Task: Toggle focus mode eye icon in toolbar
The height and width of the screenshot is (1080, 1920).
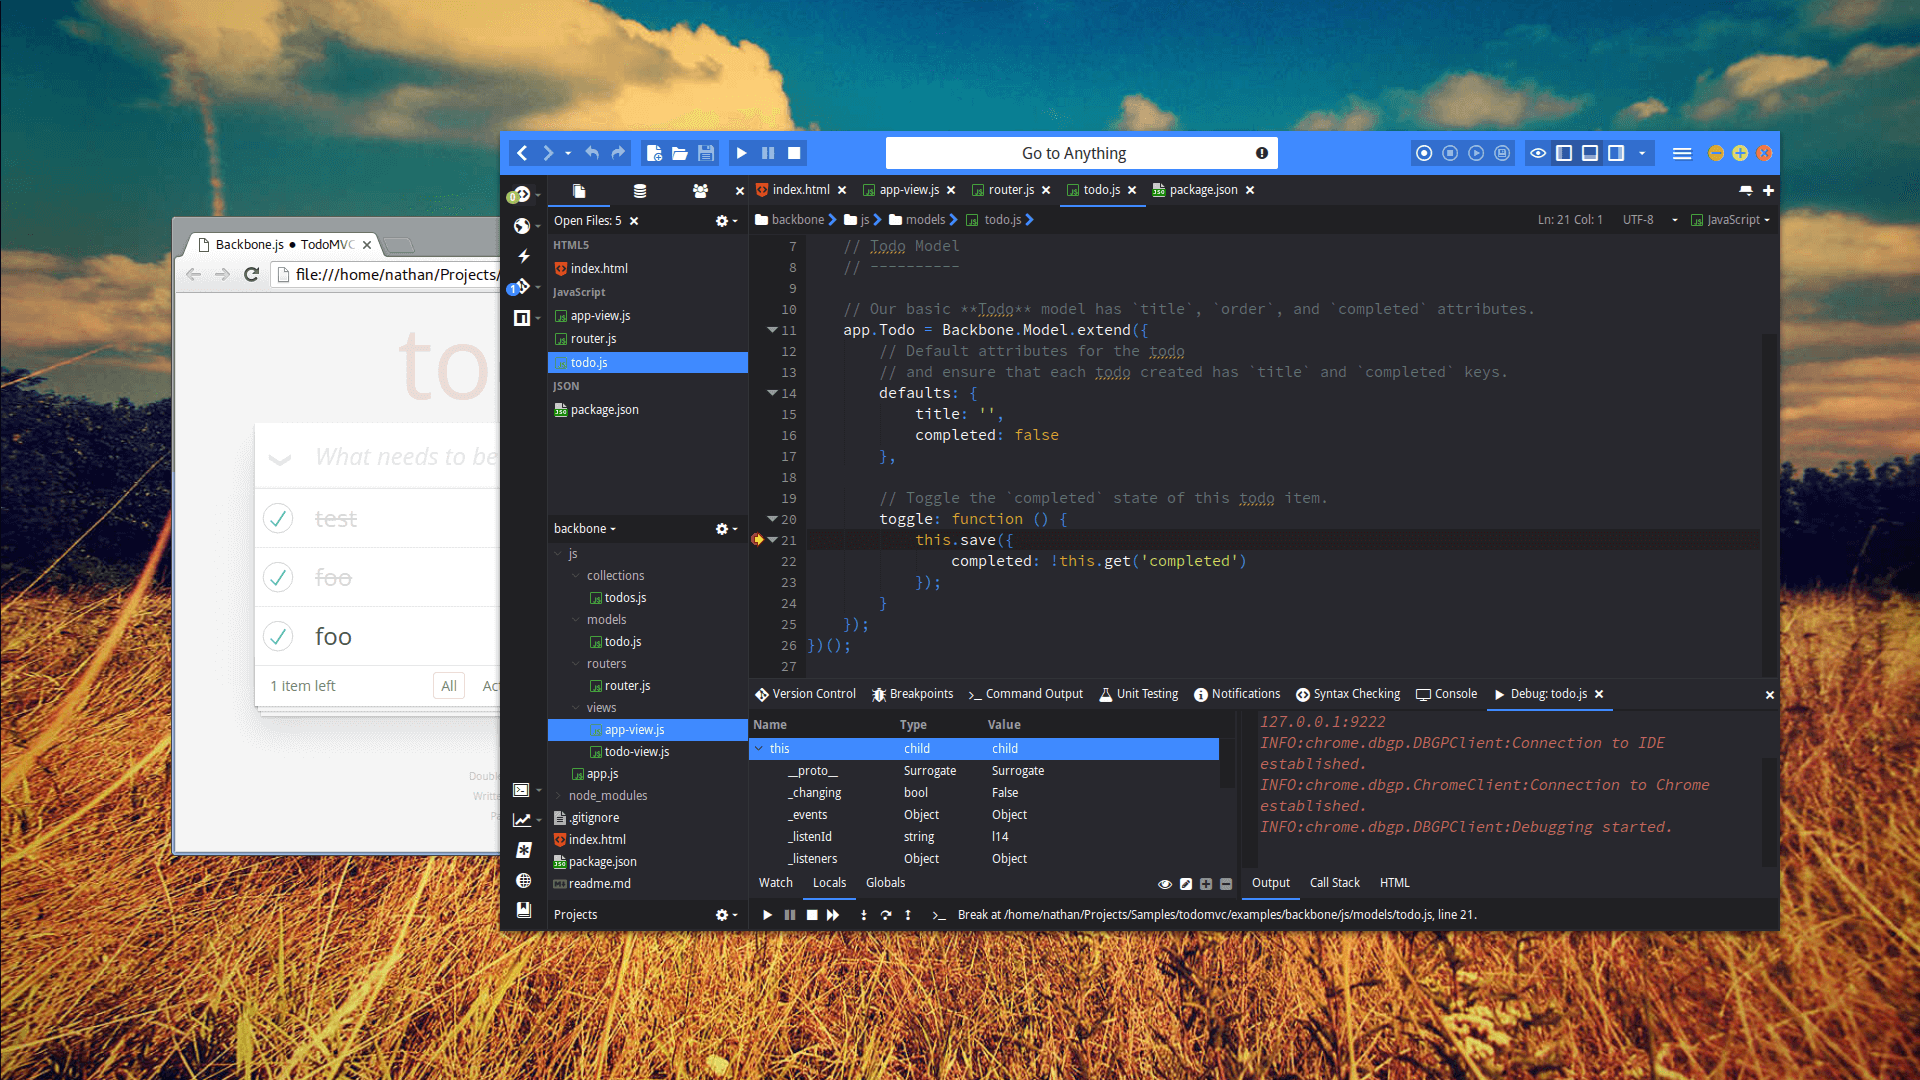Action: tap(1538, 153)
